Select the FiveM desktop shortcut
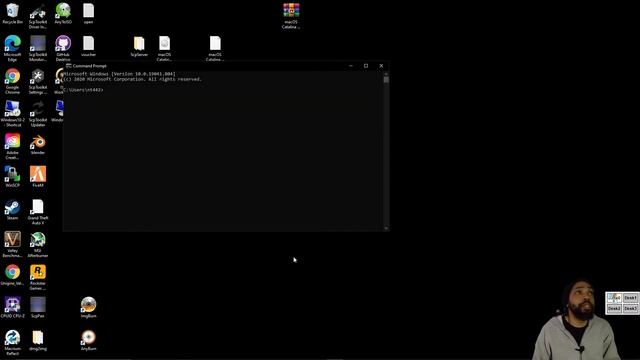Image resolution: width=640 pixels, height=360 pixels. (38, 177)
